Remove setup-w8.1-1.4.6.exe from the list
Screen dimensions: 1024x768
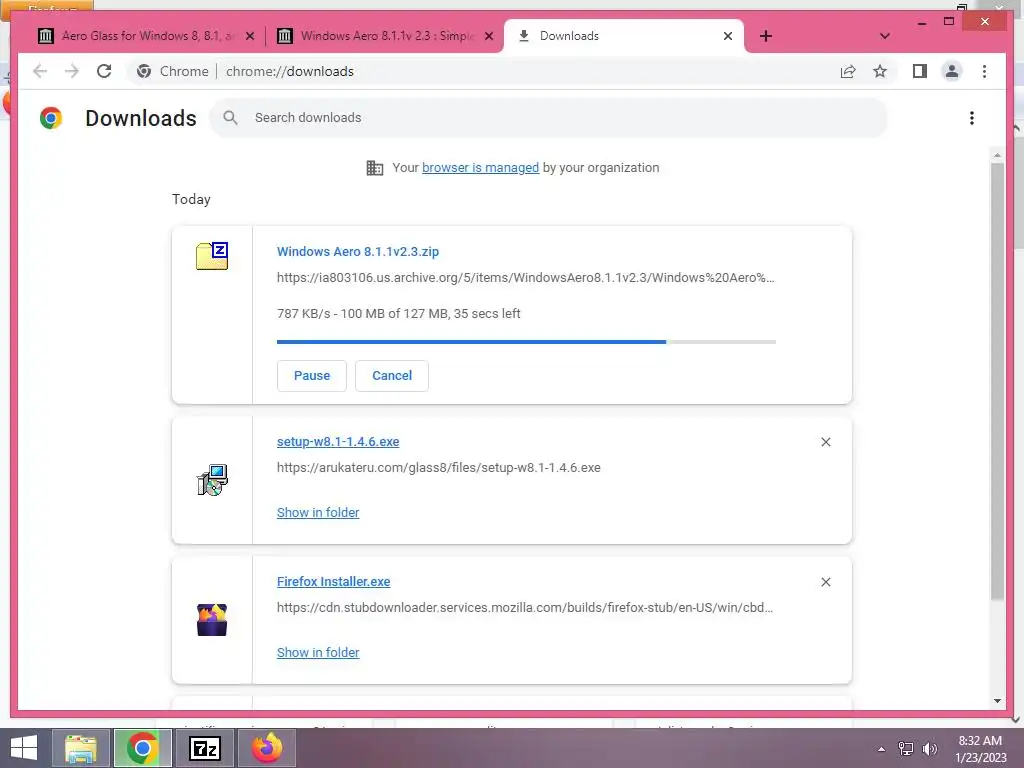click(825, 442)
